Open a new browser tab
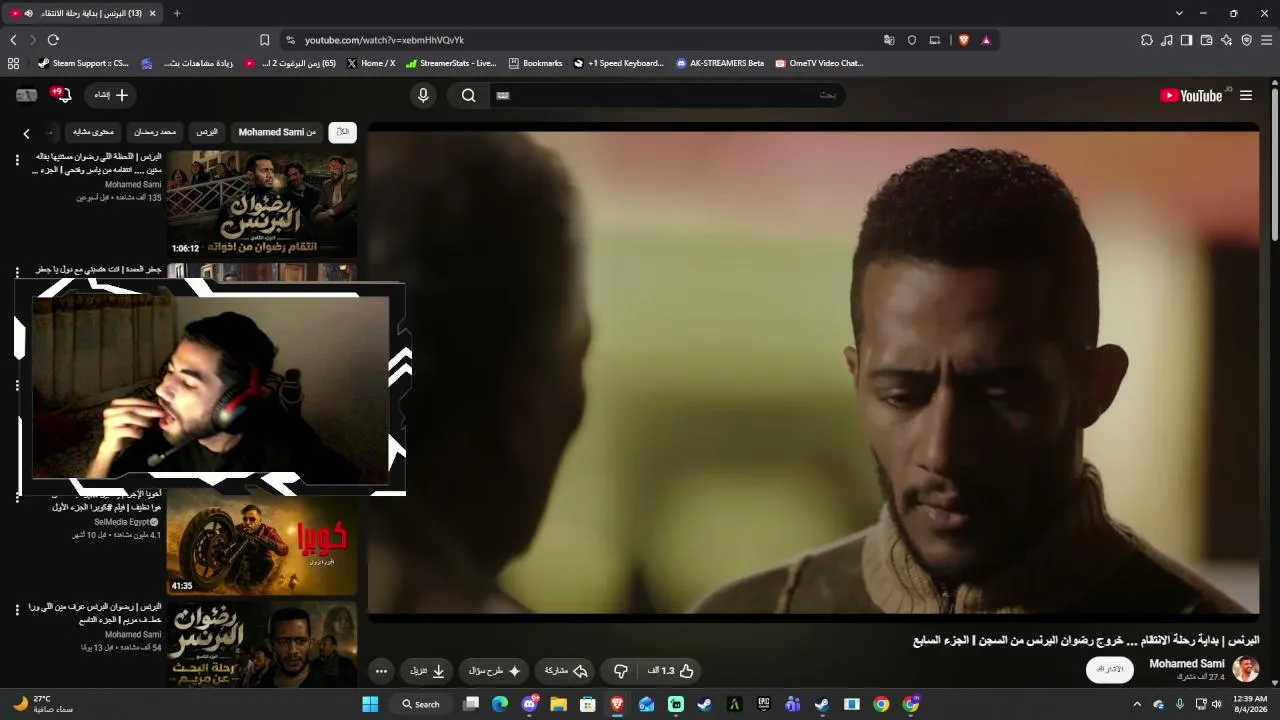Image resolution: width=1280 pixels, height=720 pixels. pos(177,13)
